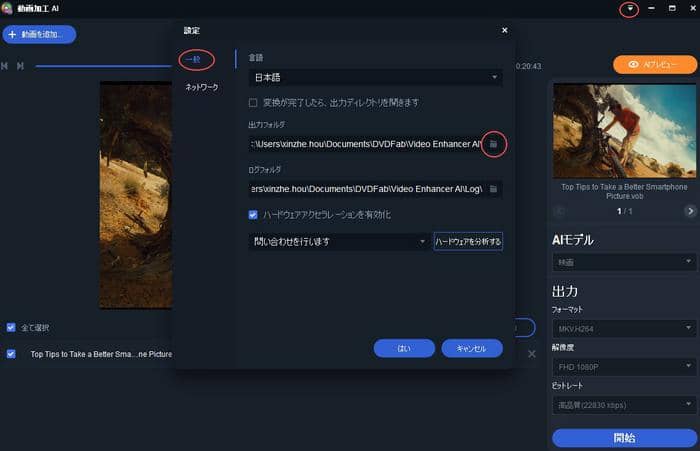Screen dimensions: 700x451
Task: Toggle the select all checkbox
Action: (11, 327)
